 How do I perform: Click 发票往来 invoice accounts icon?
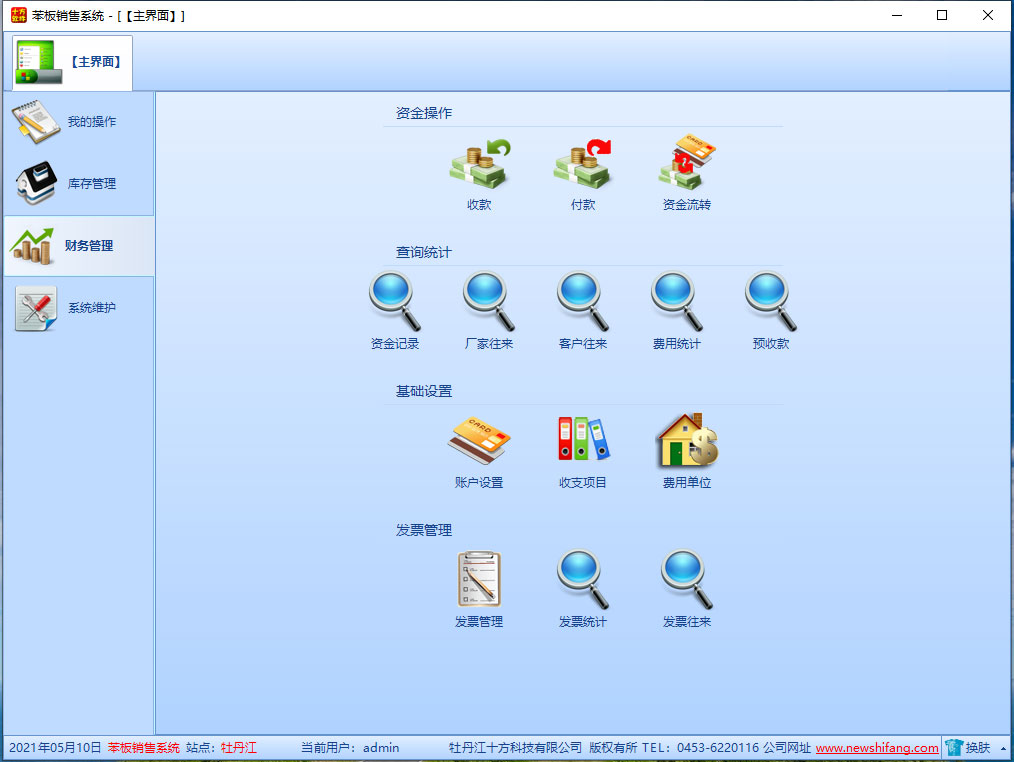[687, 581]
